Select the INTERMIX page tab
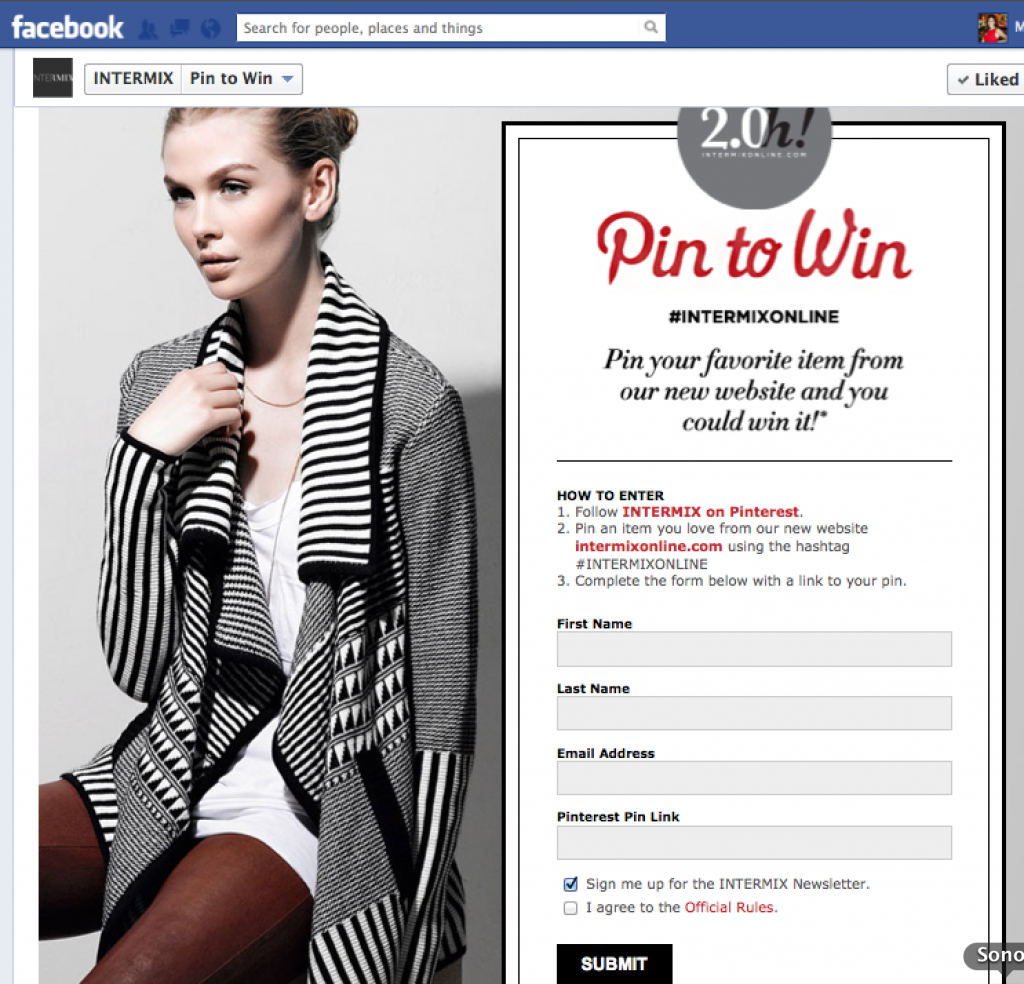Screen dimensions: 1024x984 [133, 79]
